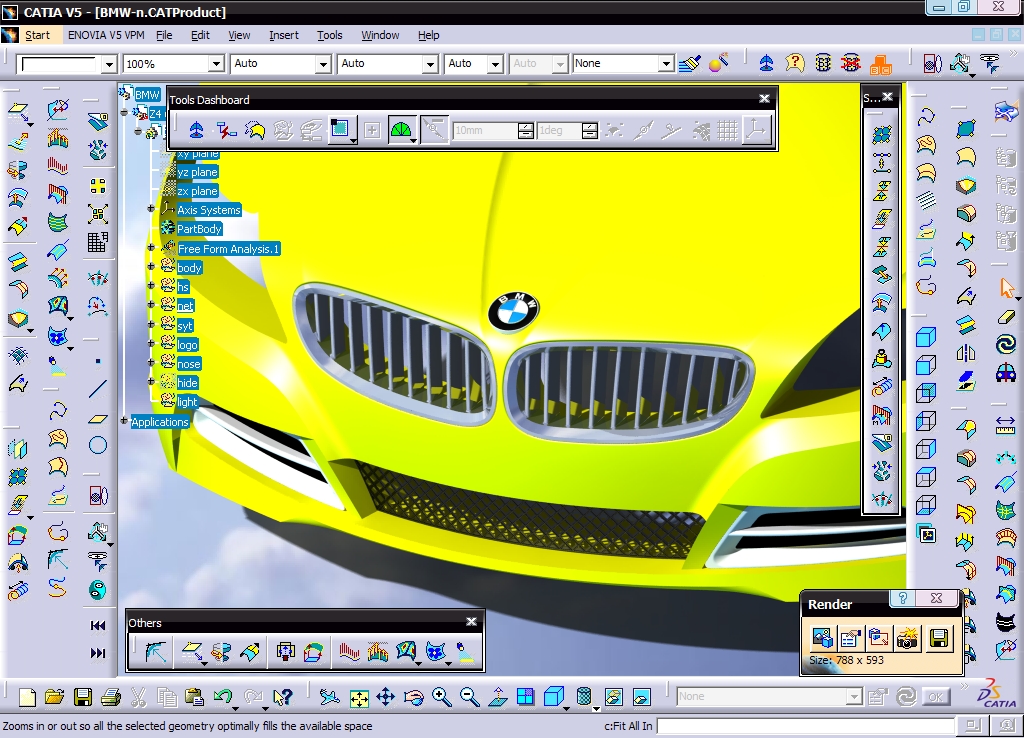Click the 10mm stepper arrows
This screenshot has height=738, width=1024.
526,131
